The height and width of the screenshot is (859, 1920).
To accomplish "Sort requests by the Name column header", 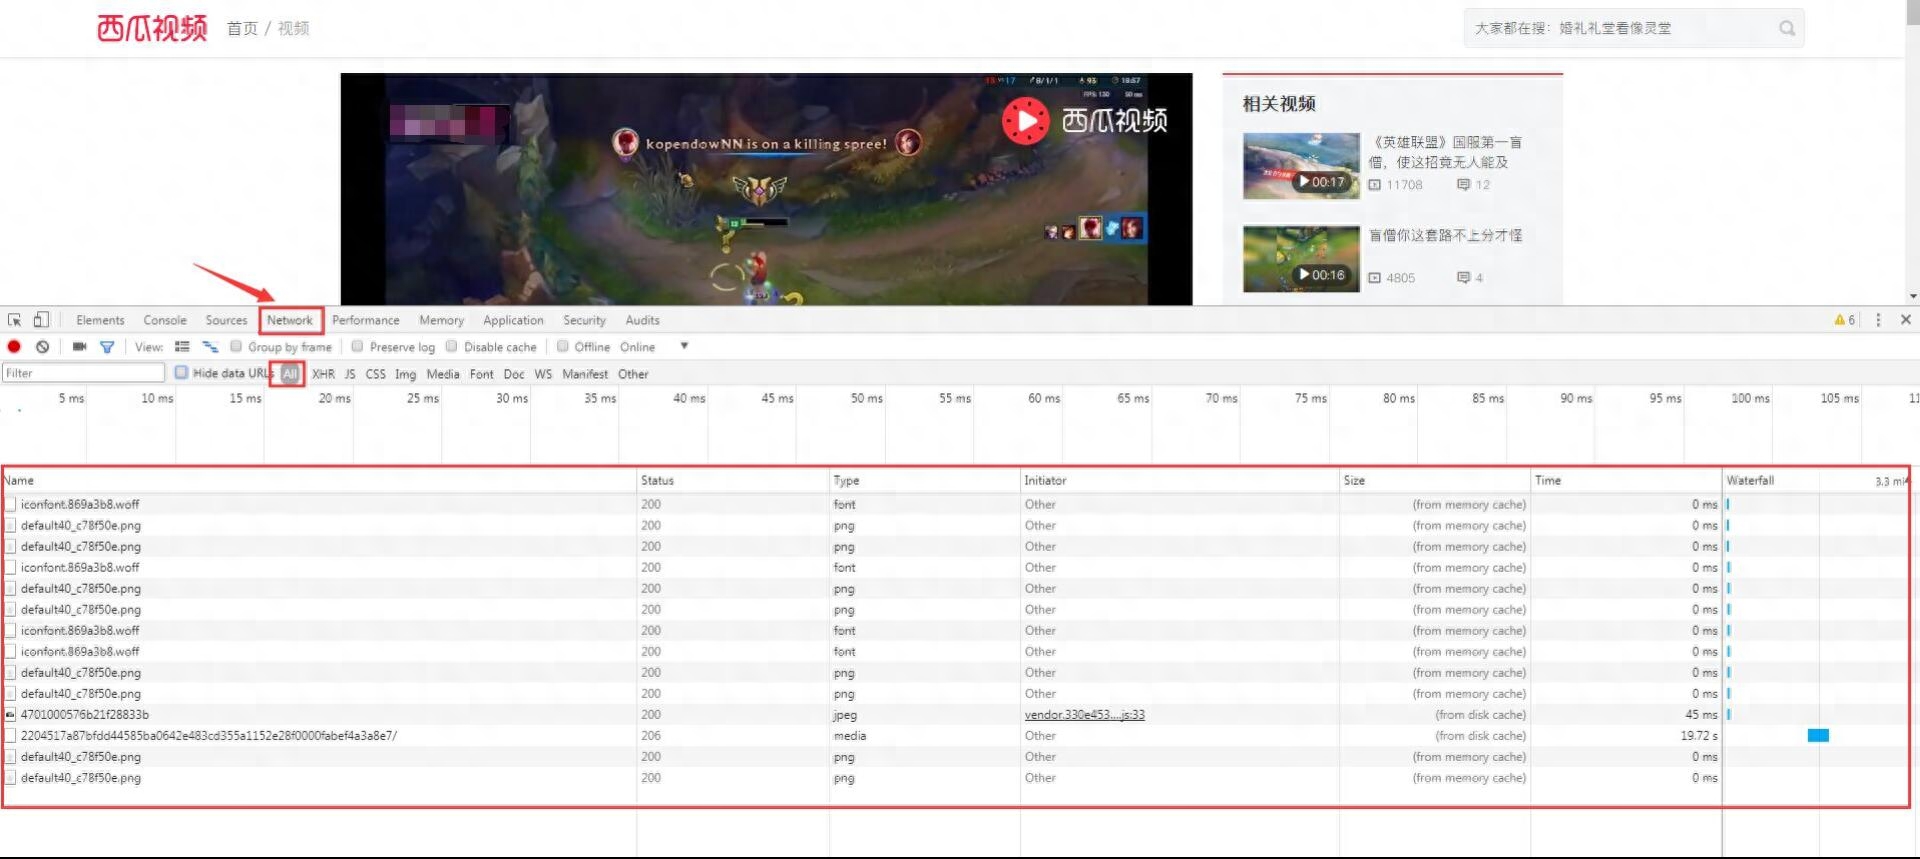I will click(319, 480).
